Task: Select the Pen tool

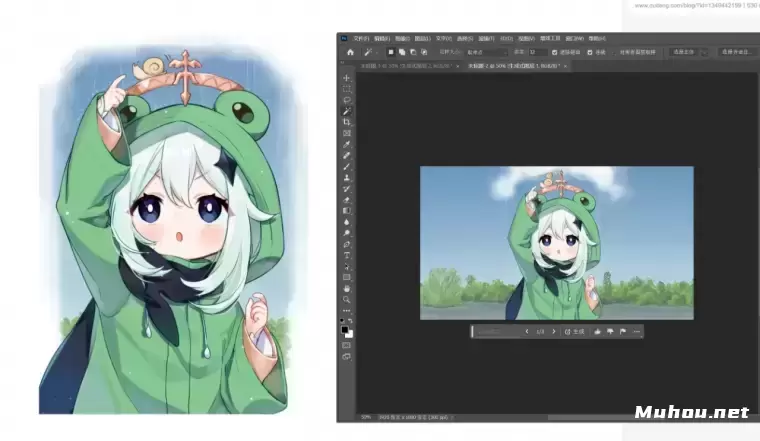Action: click(347, 244)
